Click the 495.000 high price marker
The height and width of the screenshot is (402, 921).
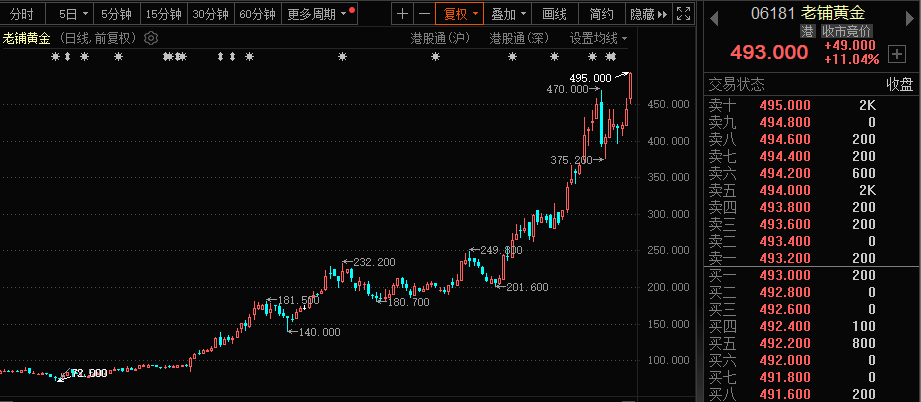tap(589, 77)
